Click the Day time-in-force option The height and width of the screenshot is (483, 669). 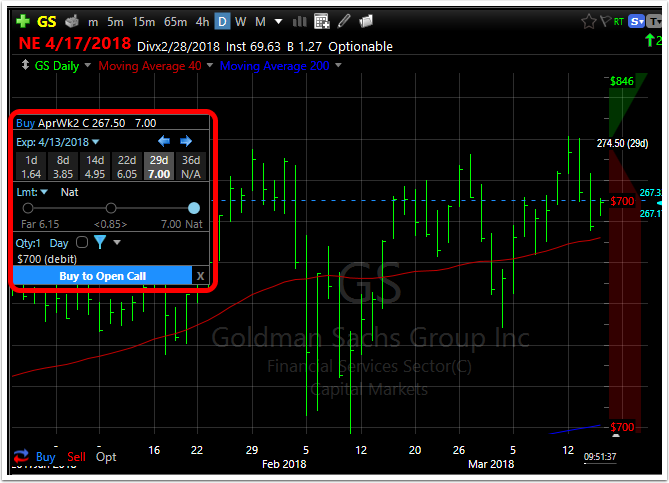(59, 243)
